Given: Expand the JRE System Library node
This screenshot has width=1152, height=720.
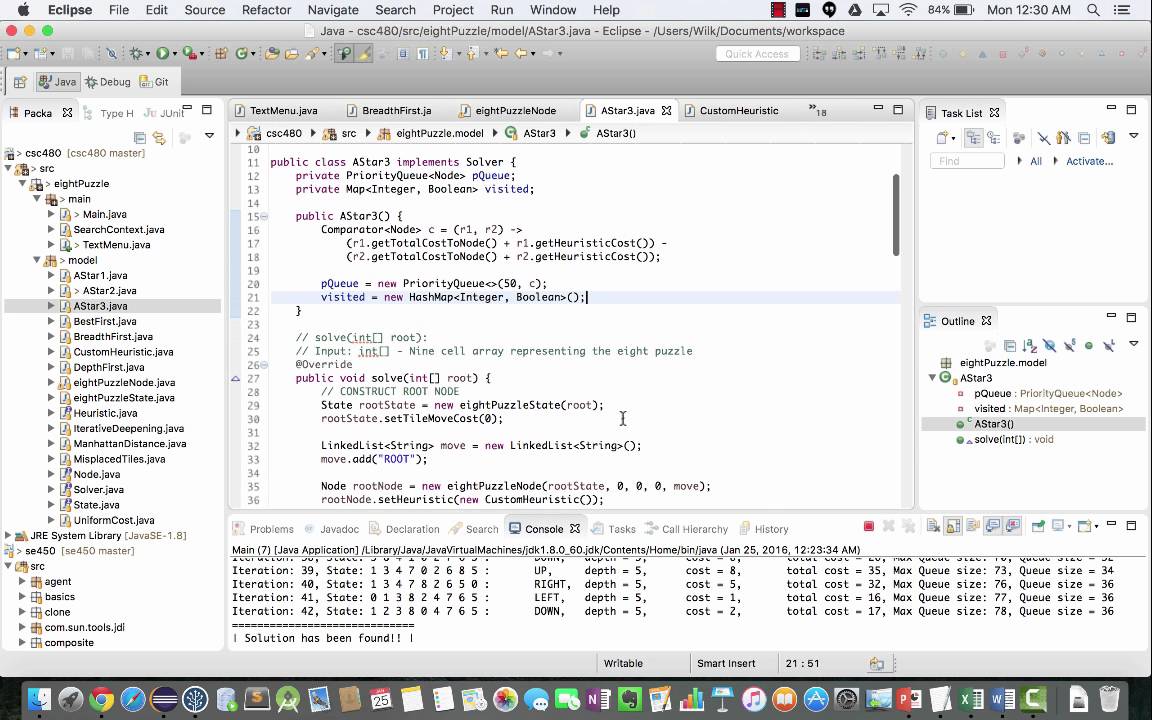Looking at the screenshot, I should click(8, 536).
